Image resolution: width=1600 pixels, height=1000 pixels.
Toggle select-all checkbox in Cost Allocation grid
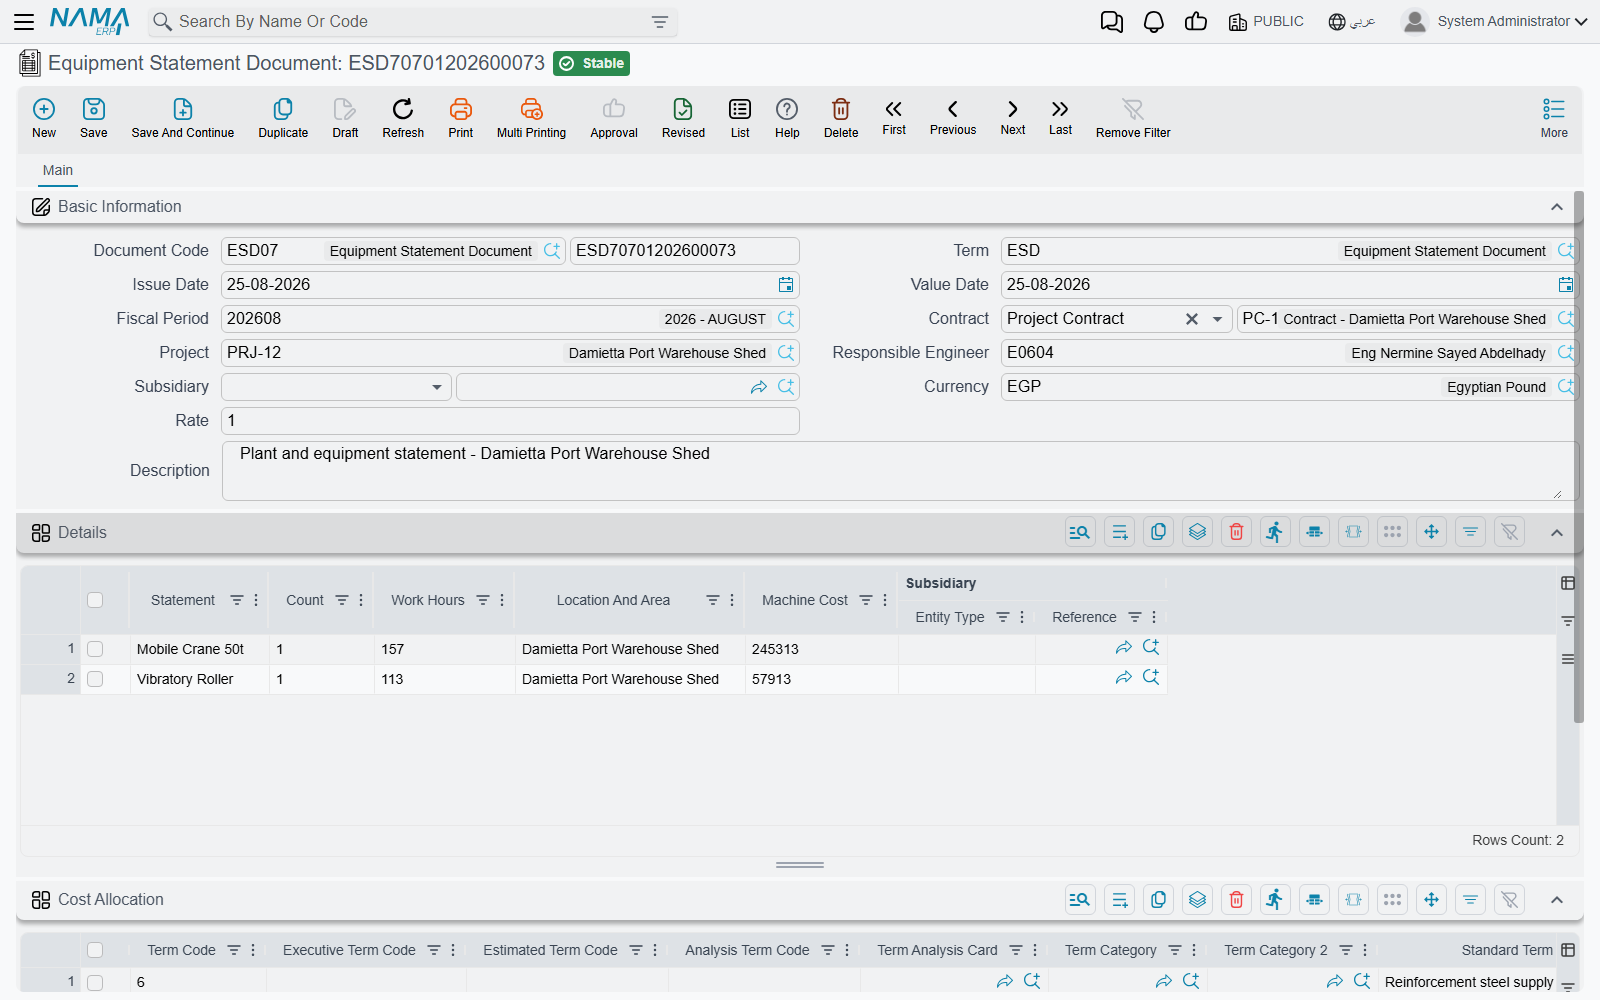pyautogui.click(x=95, y=950)
